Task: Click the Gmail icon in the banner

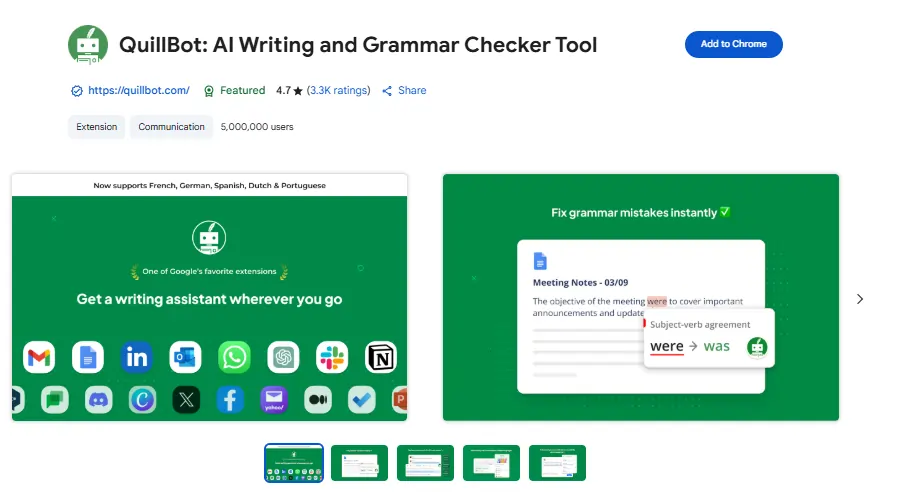Action: point(38,356)
